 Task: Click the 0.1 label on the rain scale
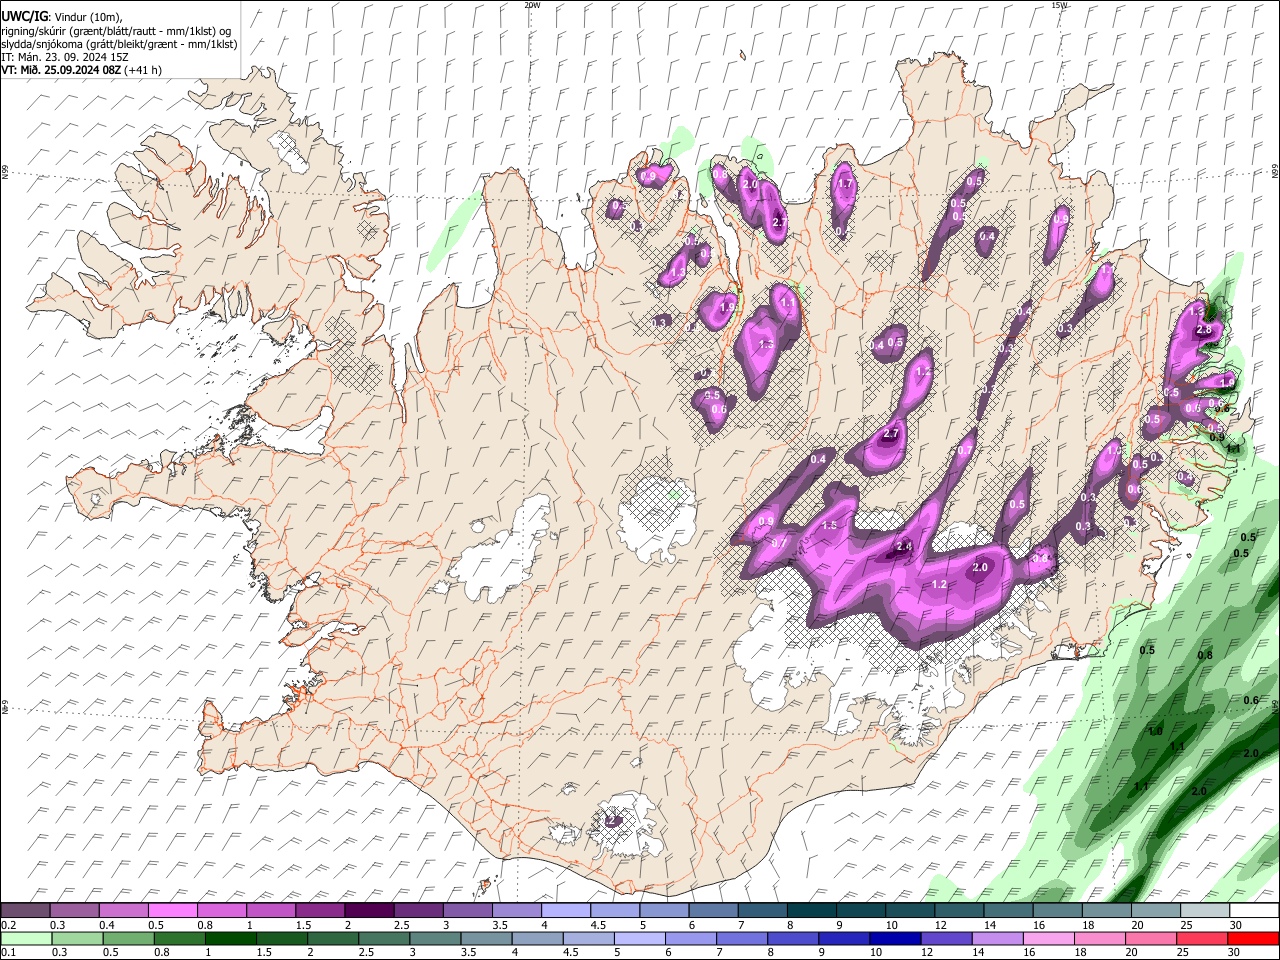[x=8, y=952]
